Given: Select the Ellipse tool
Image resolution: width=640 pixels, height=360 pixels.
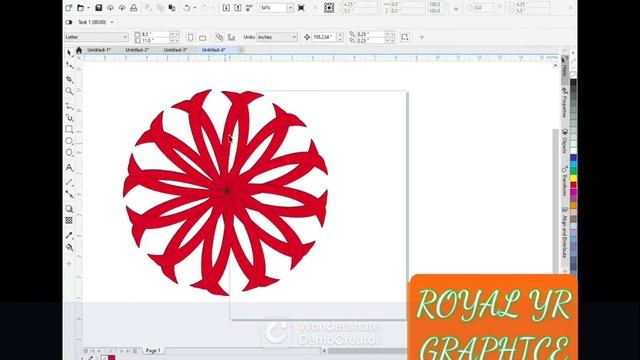Looking at the screenshot, I should (69, 141).
